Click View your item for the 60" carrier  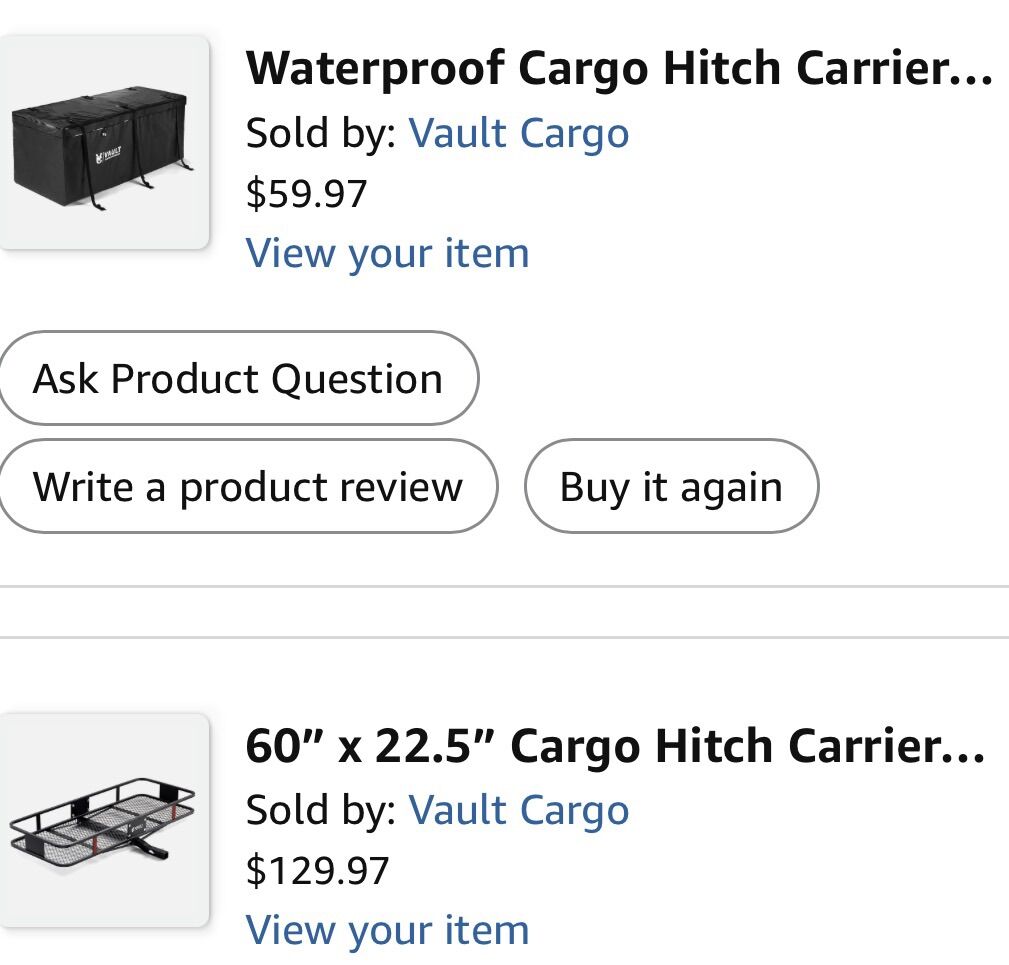388,929
